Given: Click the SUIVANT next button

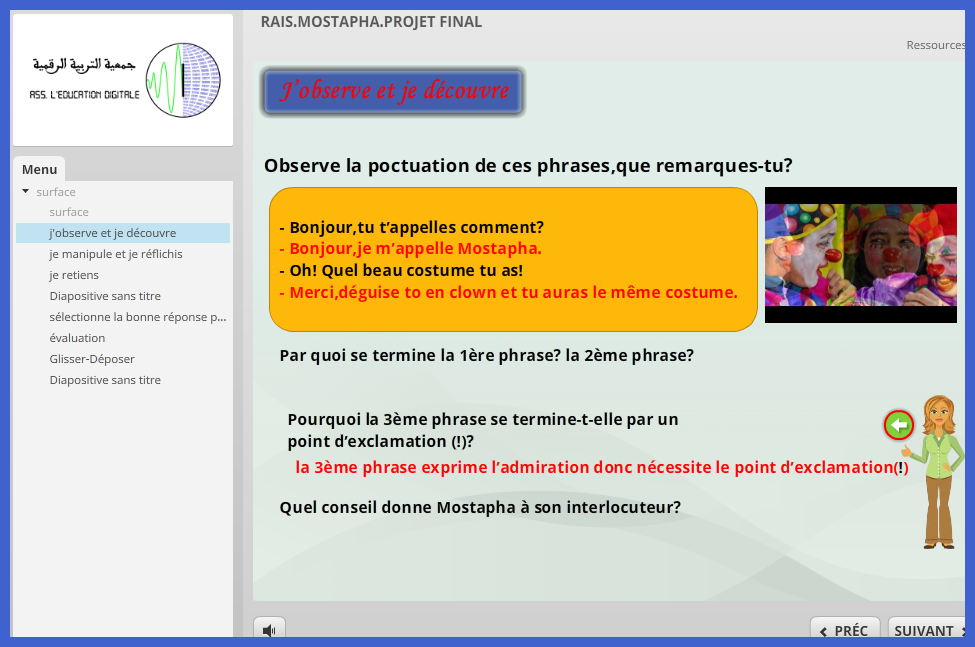Looking at the screenshot, I should coord(927,629).
